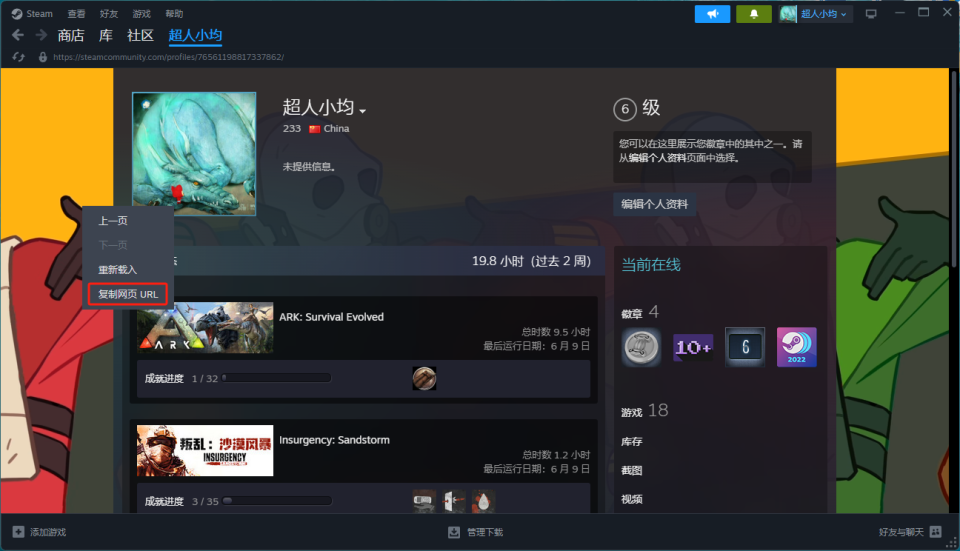This screenshot has width=960, height=551.
Task: Open the 库存 link
Action: (x=632, y=441)
